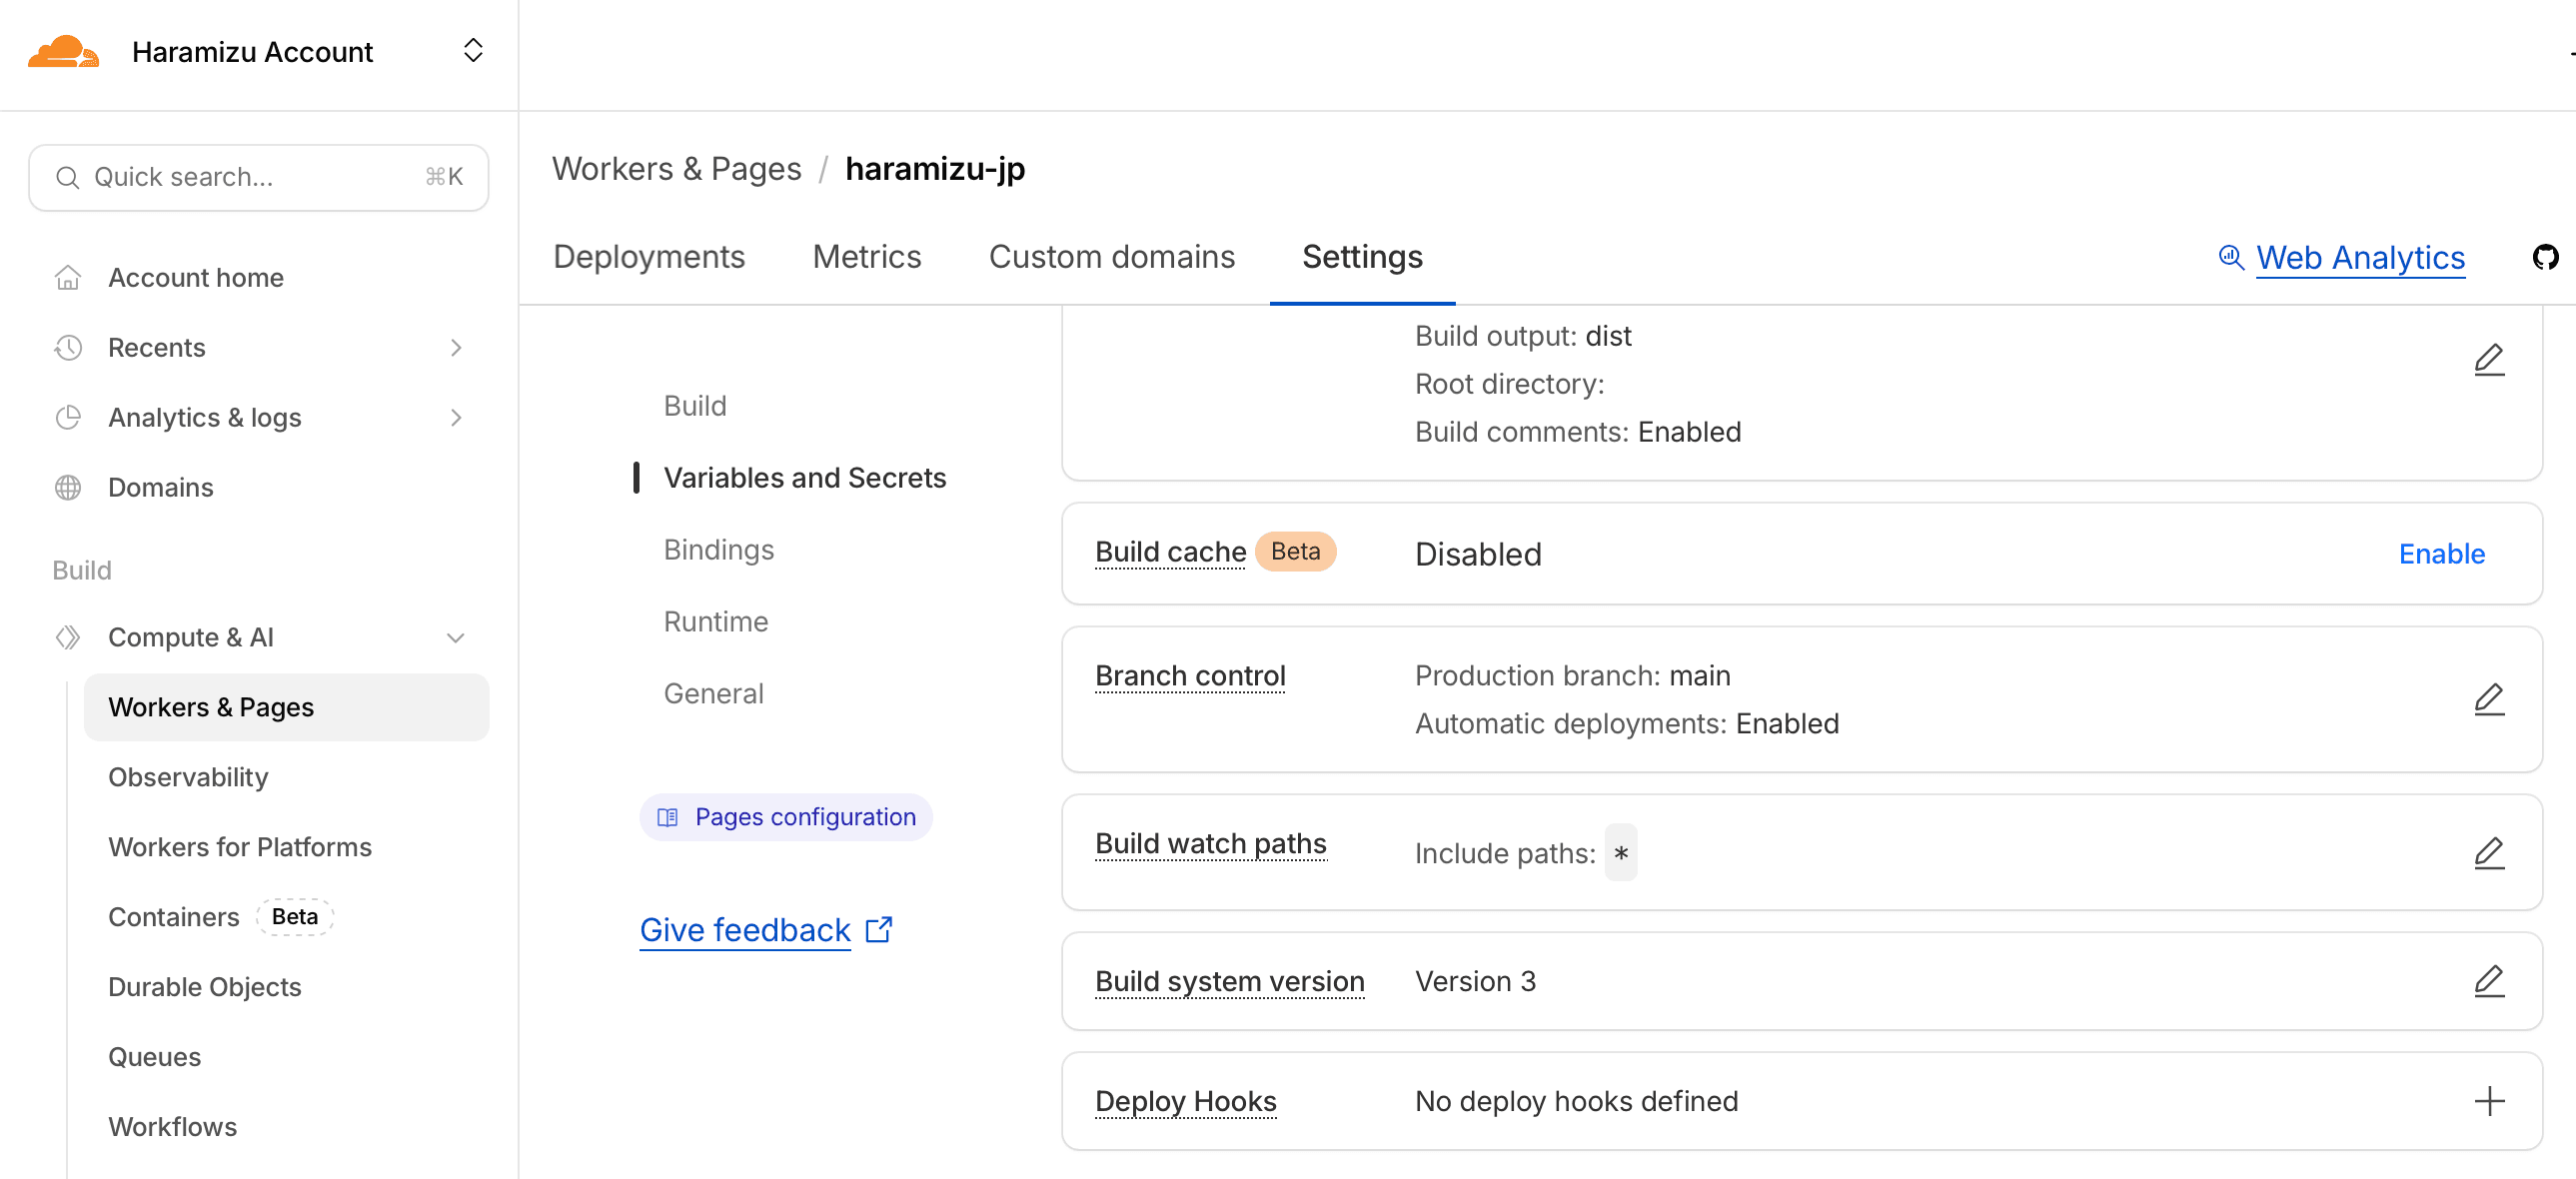
Task: Click the Domains globe icon
Action: [x=68, y=487]
